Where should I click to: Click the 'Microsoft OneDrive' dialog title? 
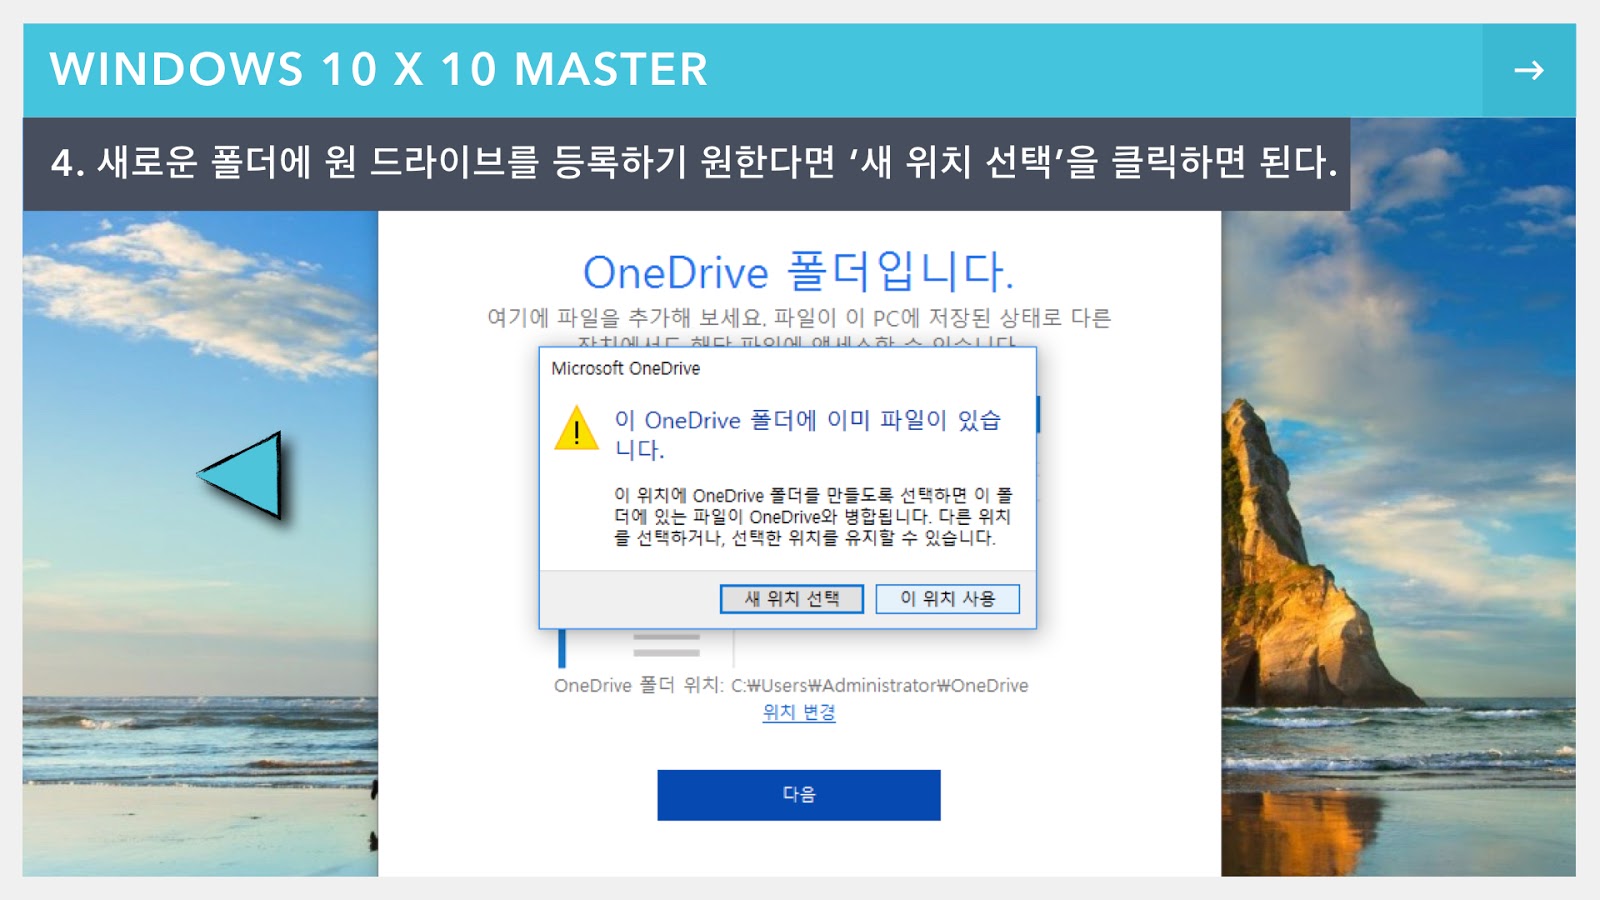pyautogui.click(x=626, y=368)
